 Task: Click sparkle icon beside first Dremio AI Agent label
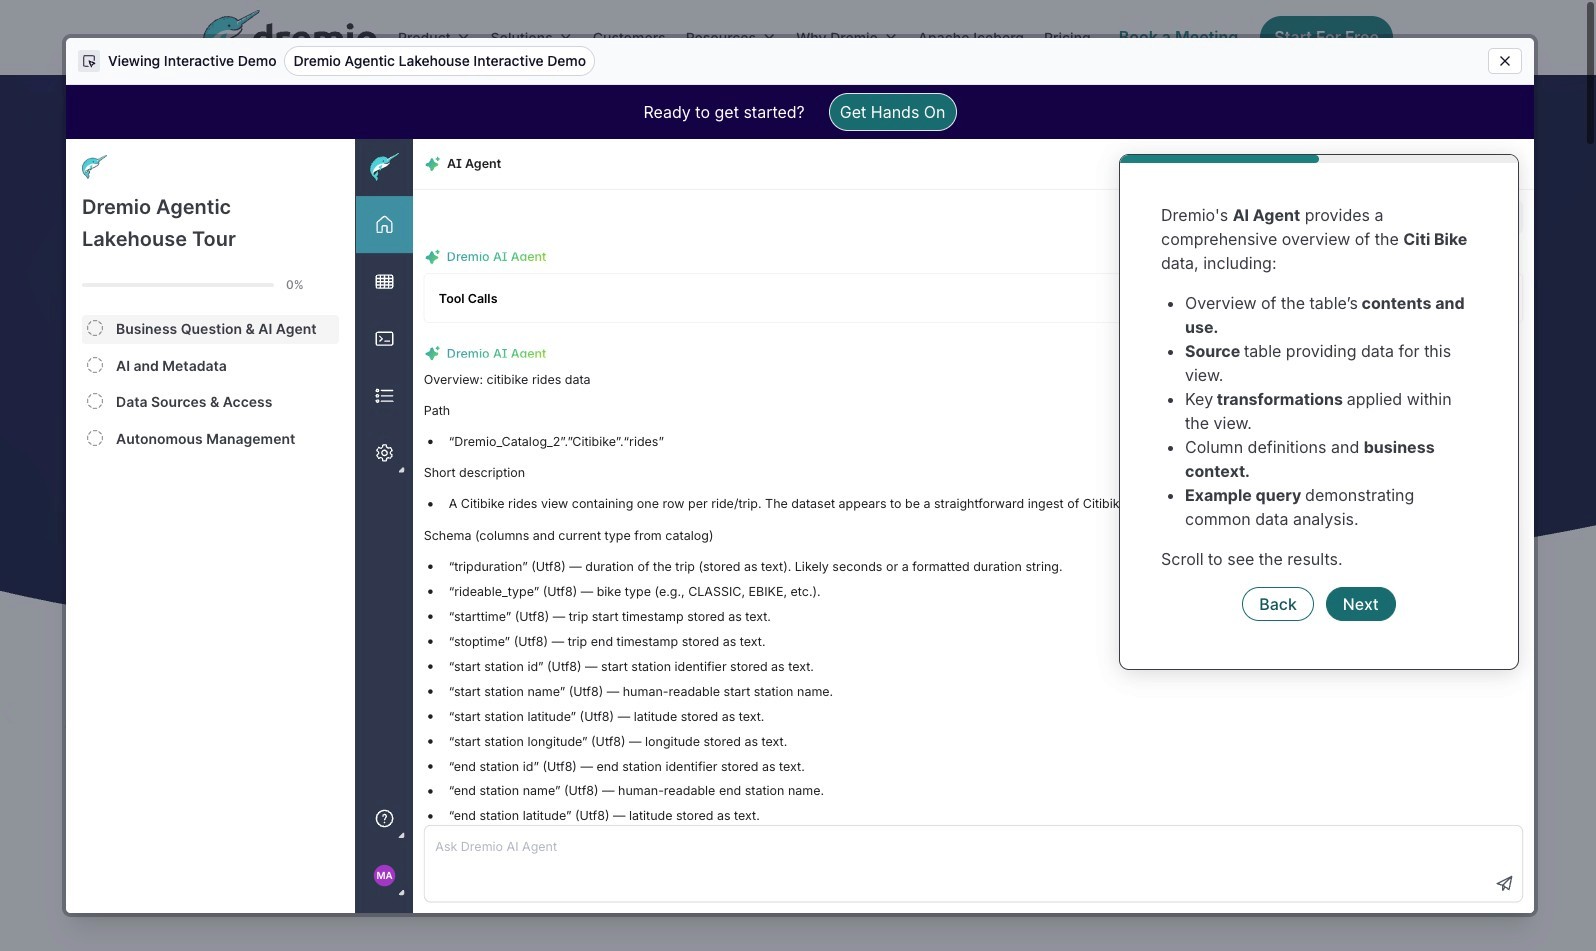(x=432, y=257)
